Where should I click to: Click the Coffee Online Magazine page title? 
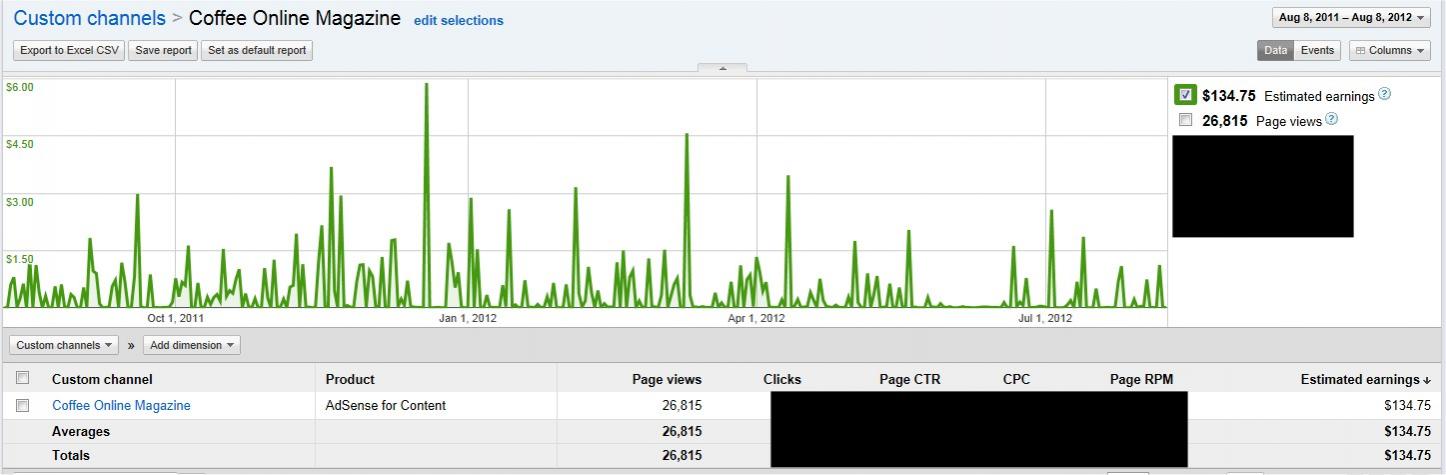point(295,18)
